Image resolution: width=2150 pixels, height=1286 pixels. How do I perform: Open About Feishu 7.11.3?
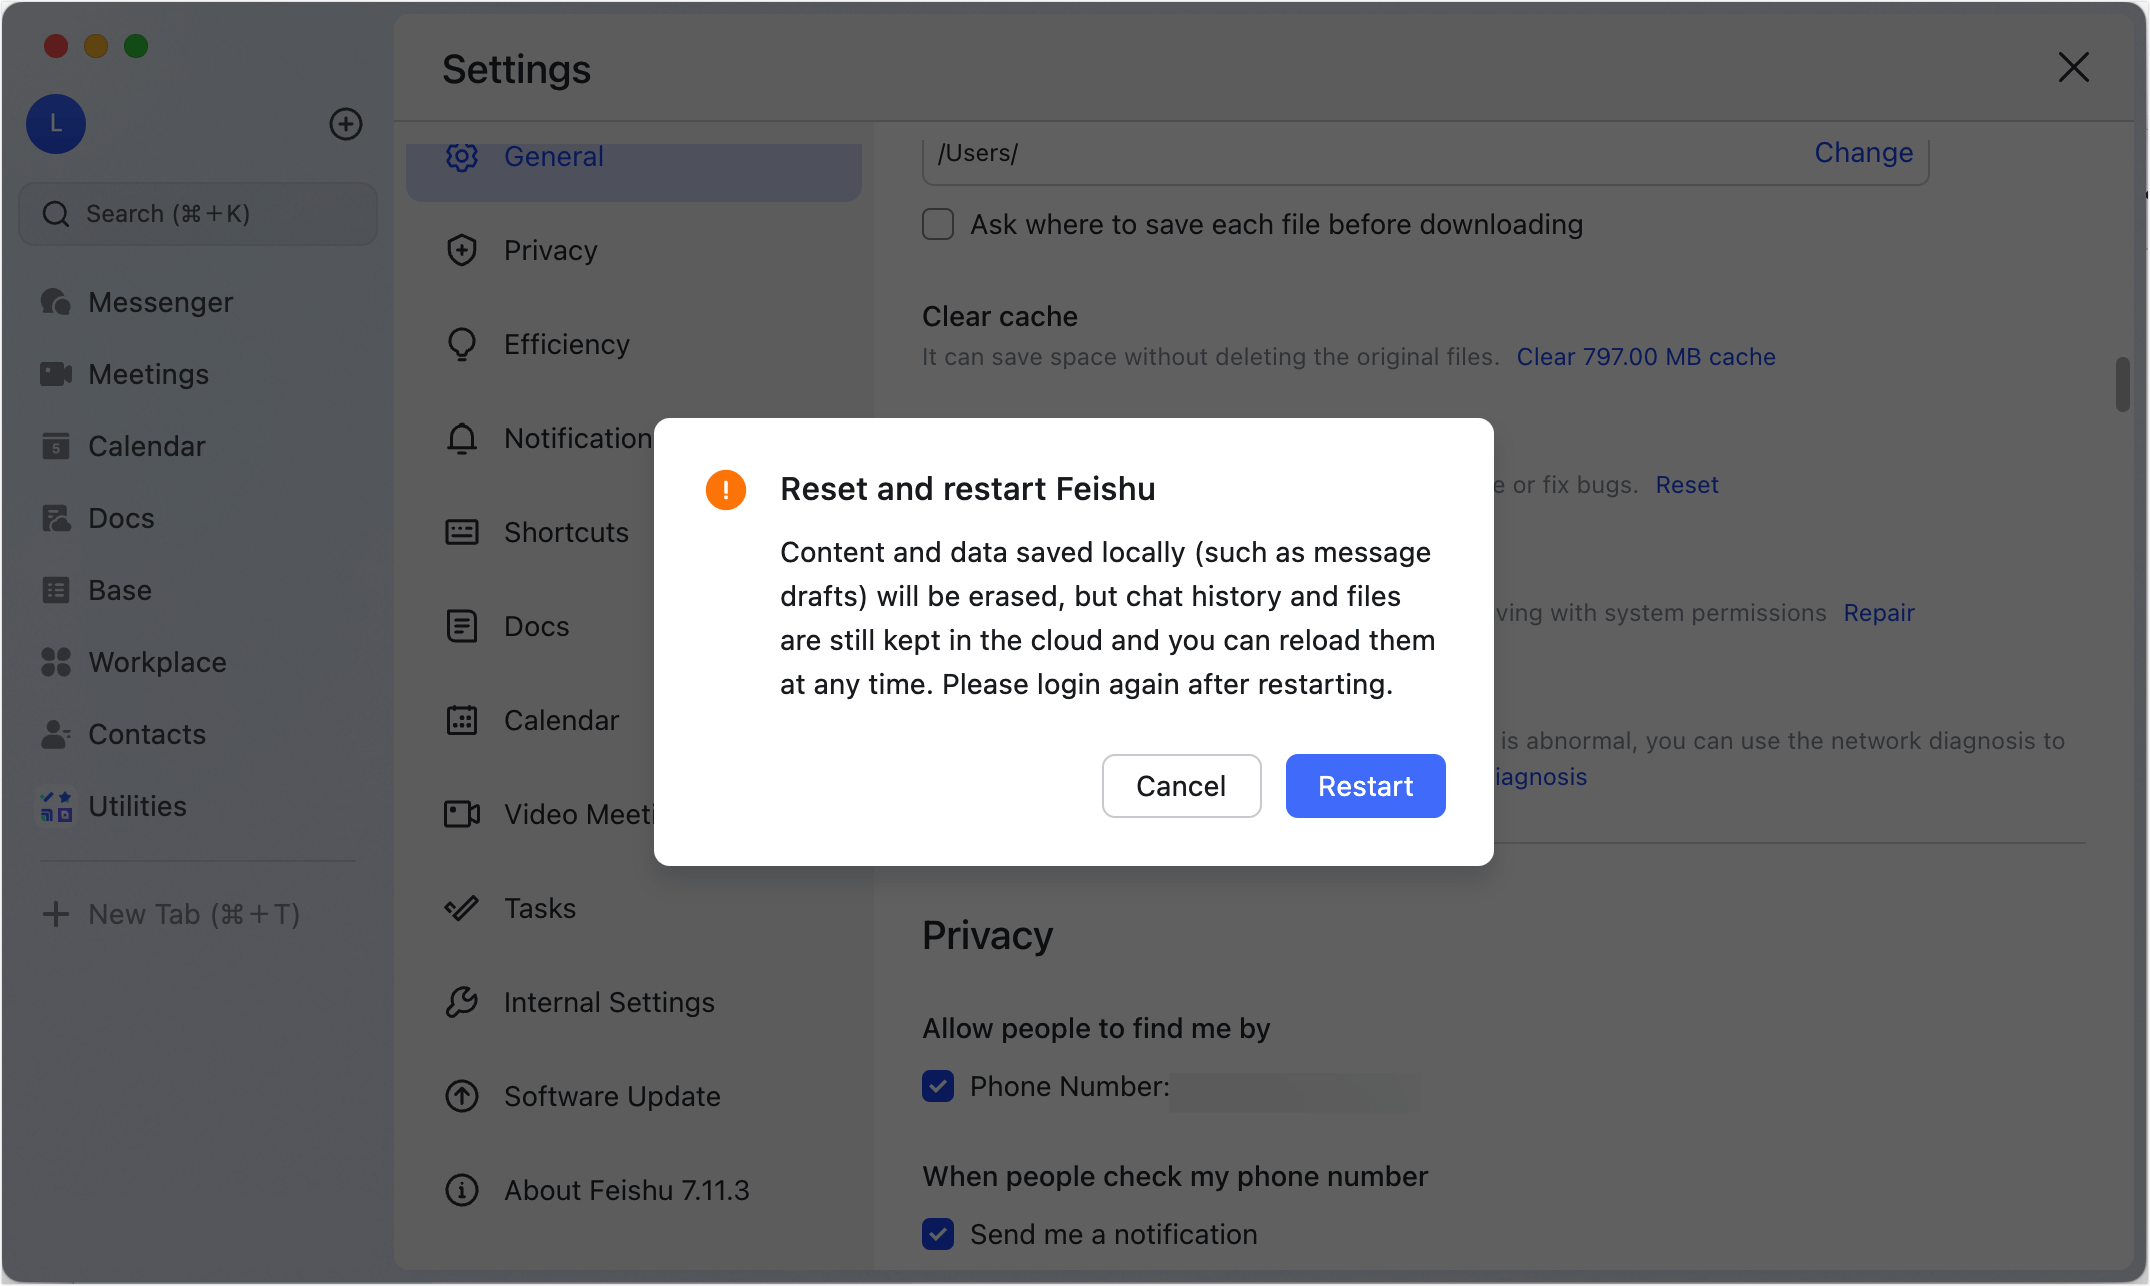[x=626, y=1190]
